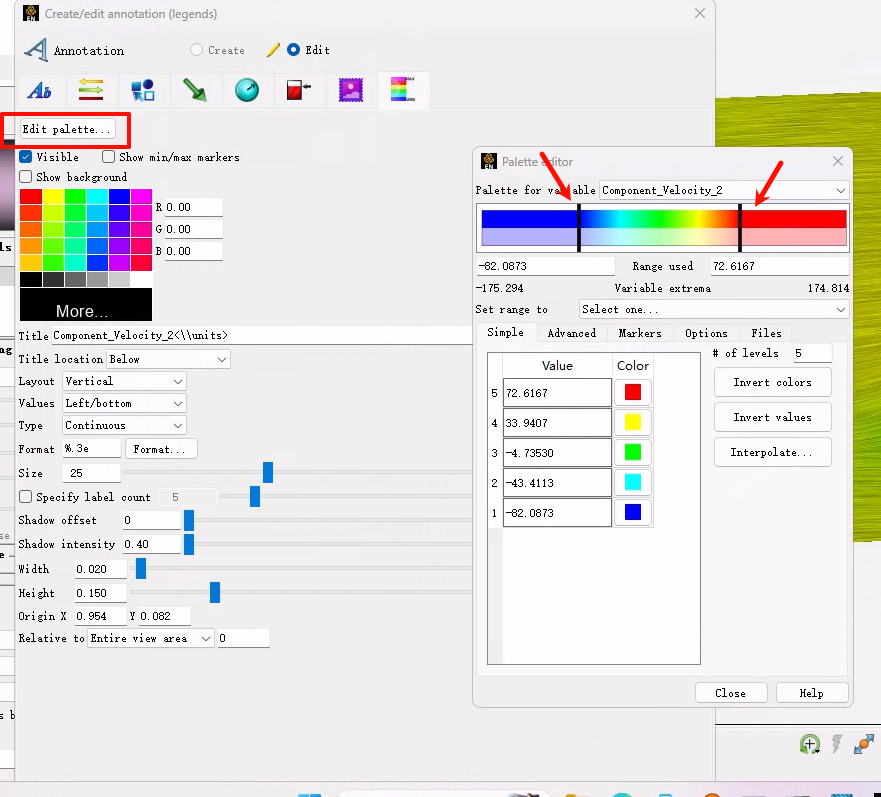Expand the Palette for variable dropdown

tap(723, 190)
